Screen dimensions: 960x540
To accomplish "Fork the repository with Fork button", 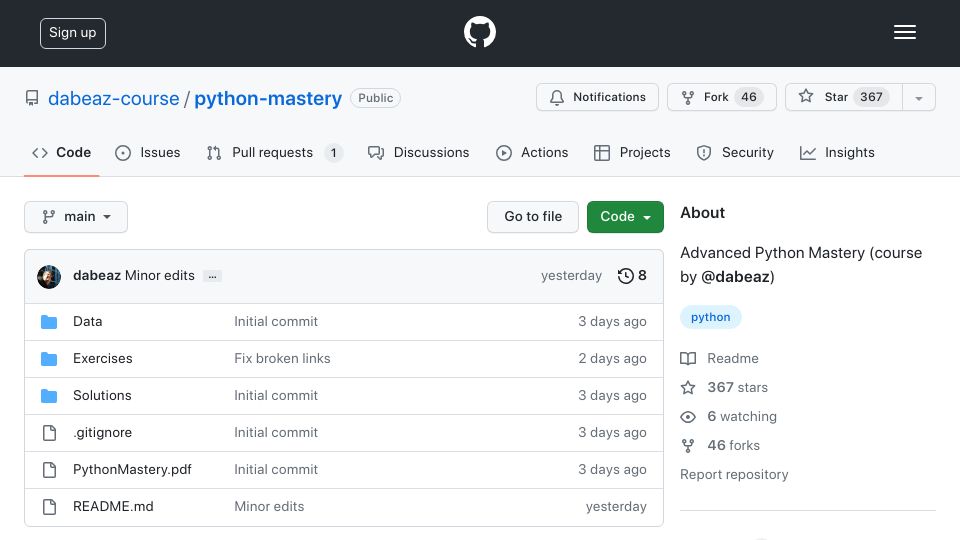I will 721,97.
